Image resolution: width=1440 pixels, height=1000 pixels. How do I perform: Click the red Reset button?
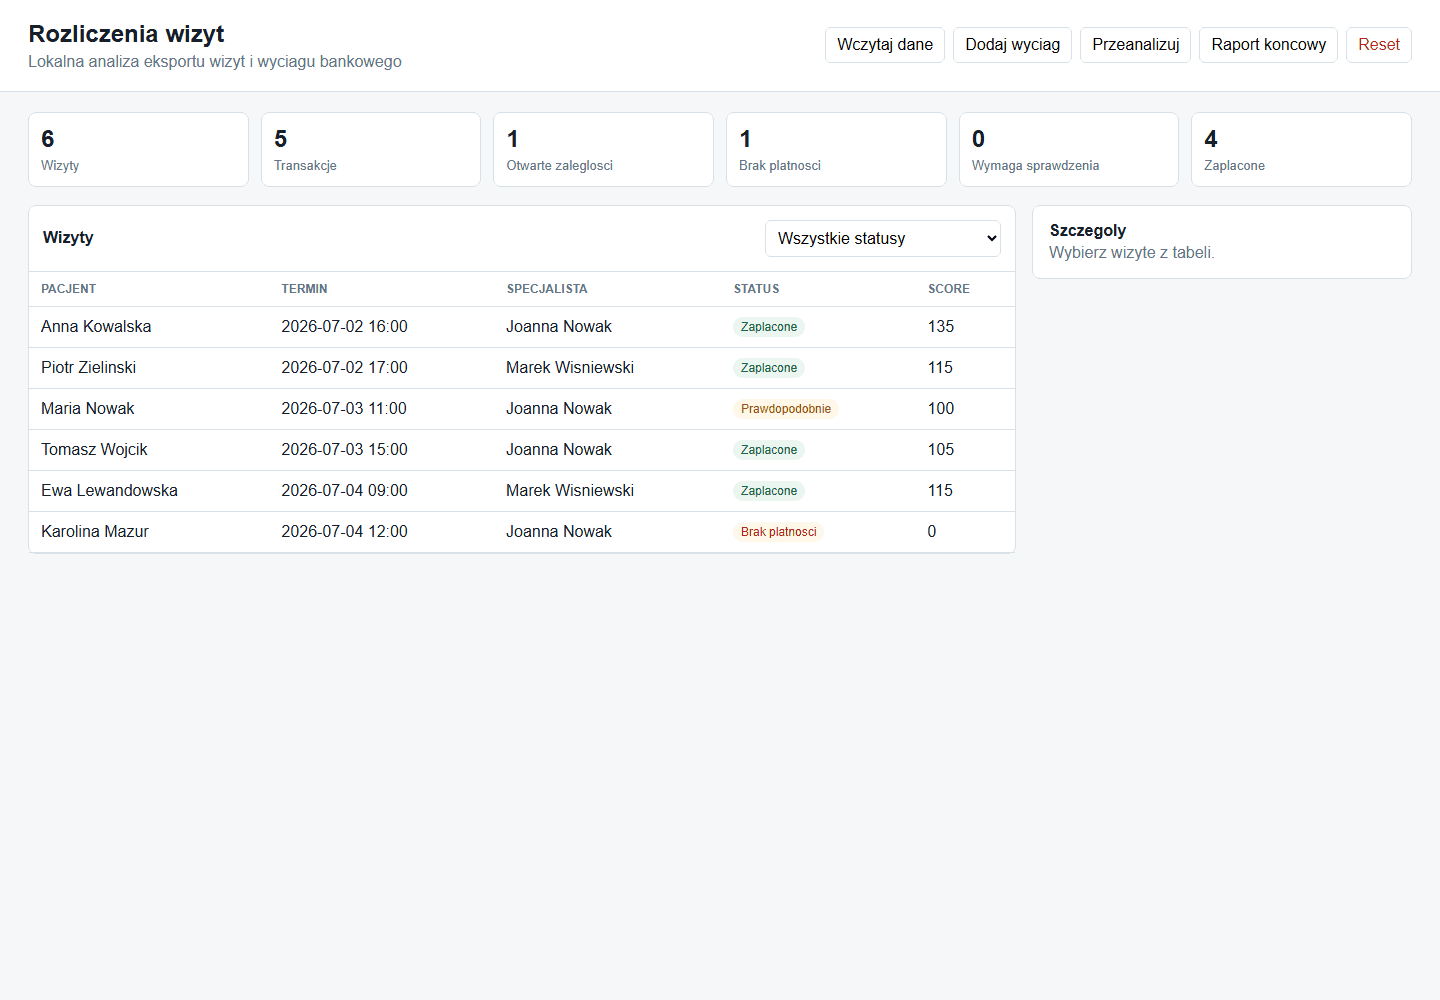(1378, 45)
